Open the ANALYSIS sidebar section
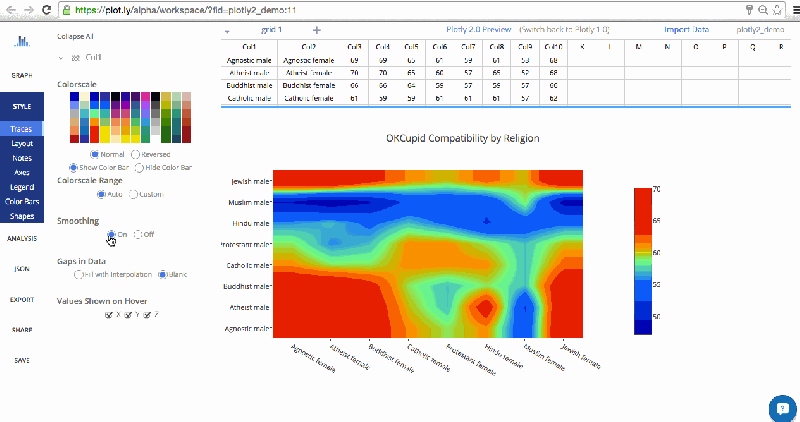The width and height of the screenshot is (800, 422). click(x=22, y=238)
